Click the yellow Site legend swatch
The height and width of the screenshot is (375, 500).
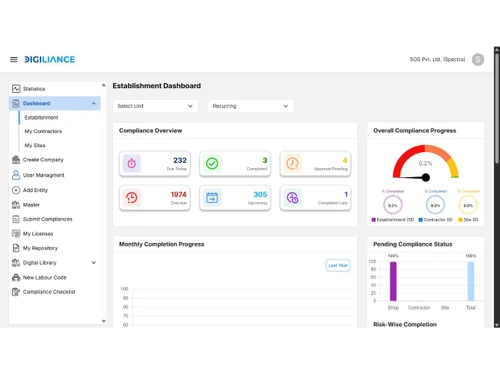coord(460,220)
